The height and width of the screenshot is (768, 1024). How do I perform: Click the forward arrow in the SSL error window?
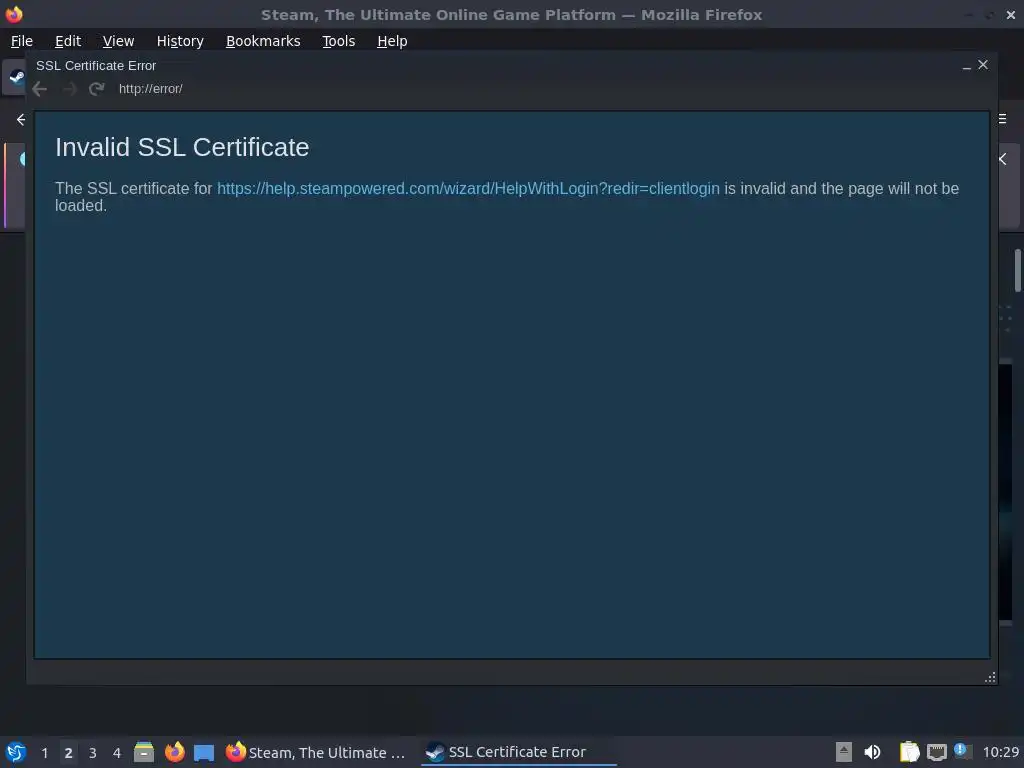click(x=69, y=89)
